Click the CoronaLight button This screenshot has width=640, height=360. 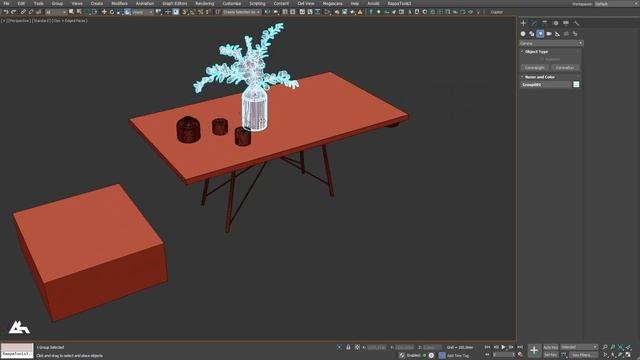point(535,68)
